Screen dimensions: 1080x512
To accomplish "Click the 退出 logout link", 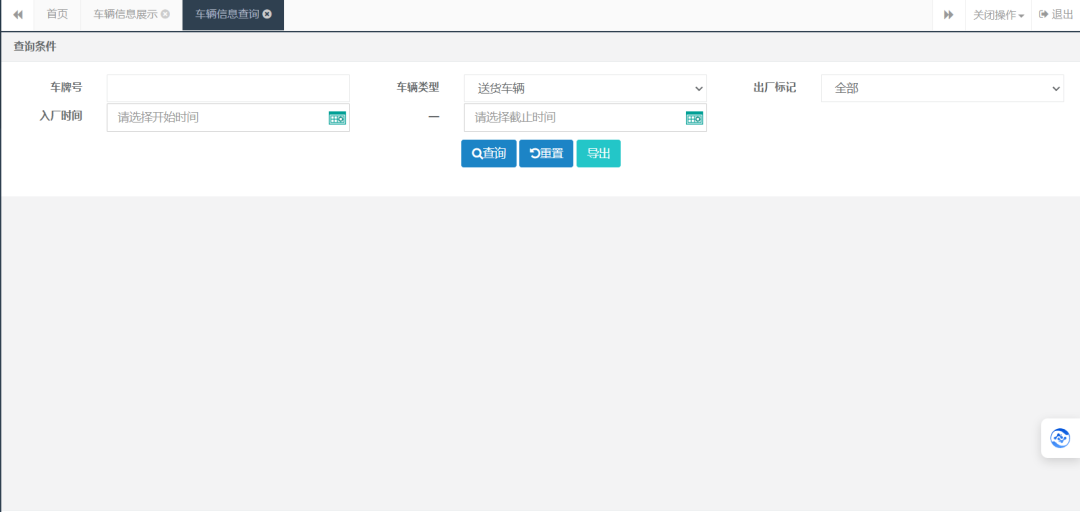I will pyautogui.click(x=1056, y=14).
